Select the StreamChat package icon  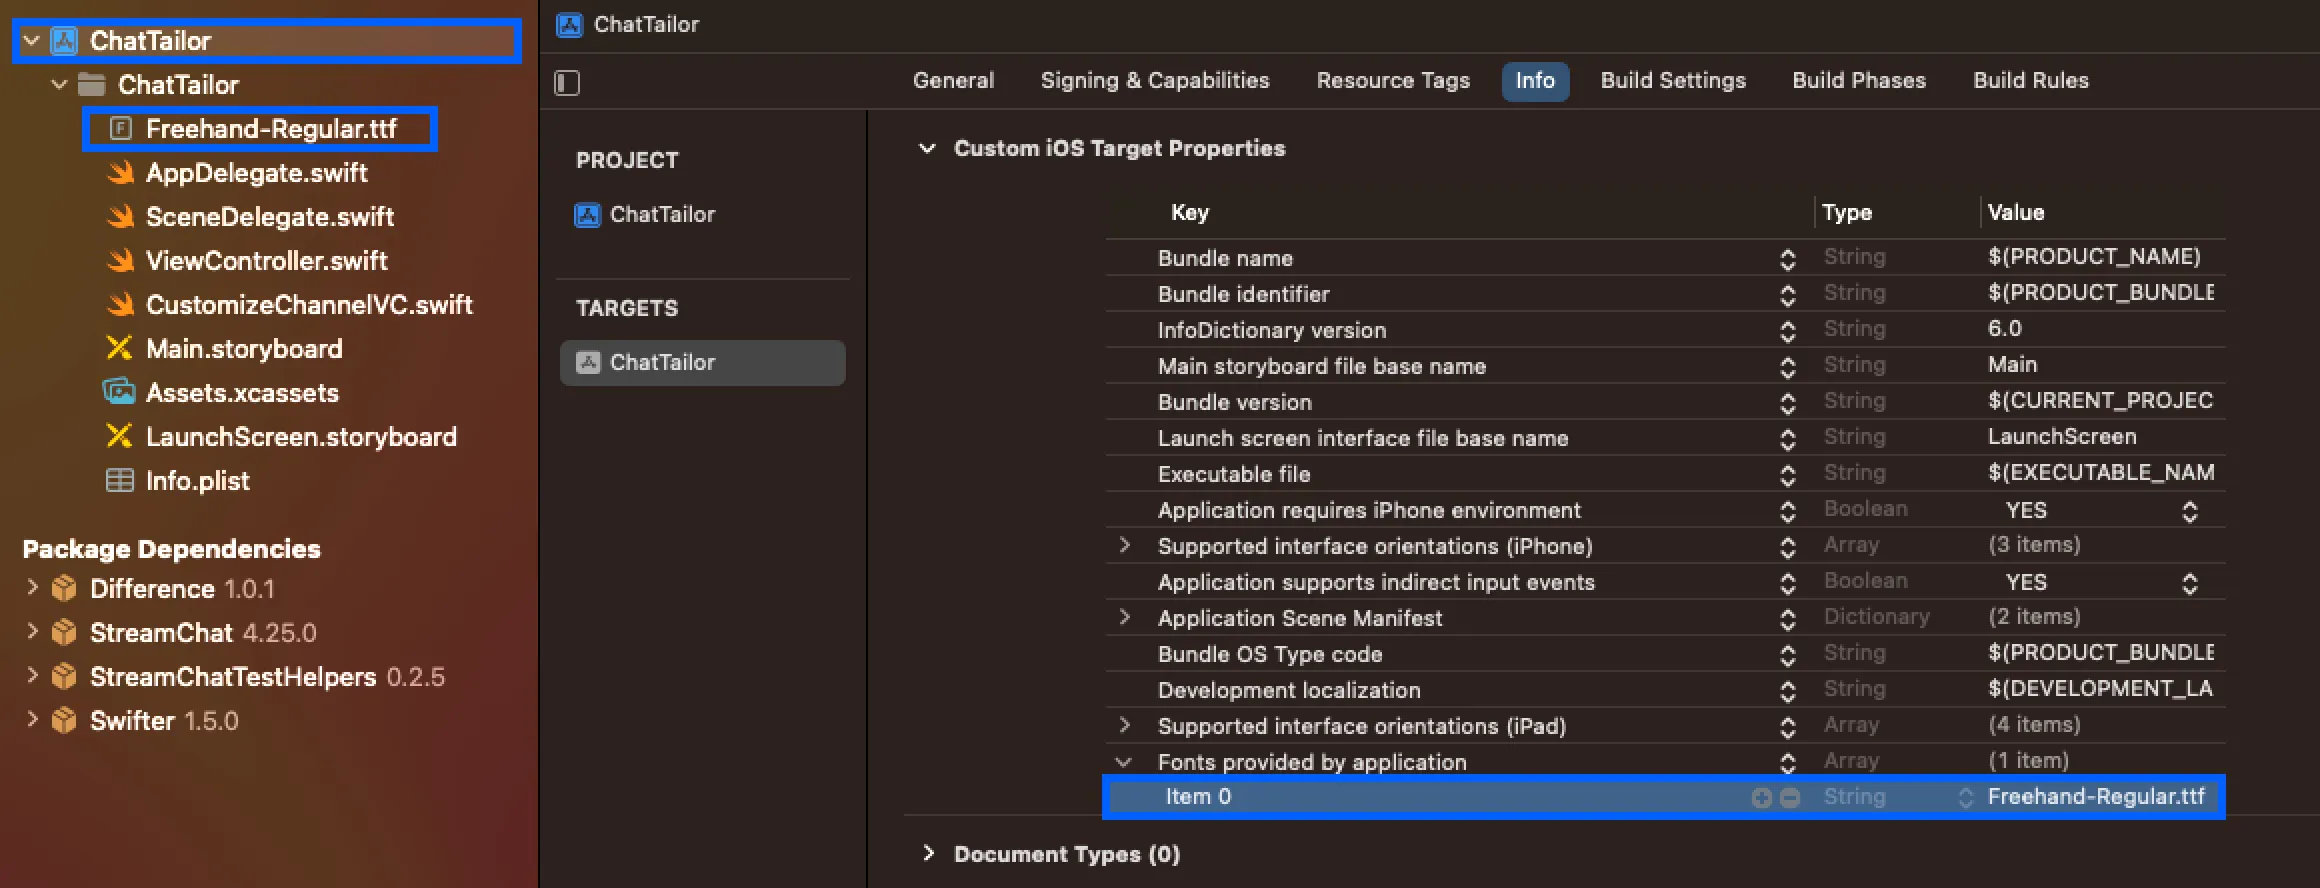pyautogui.click(x=64, y=632)
